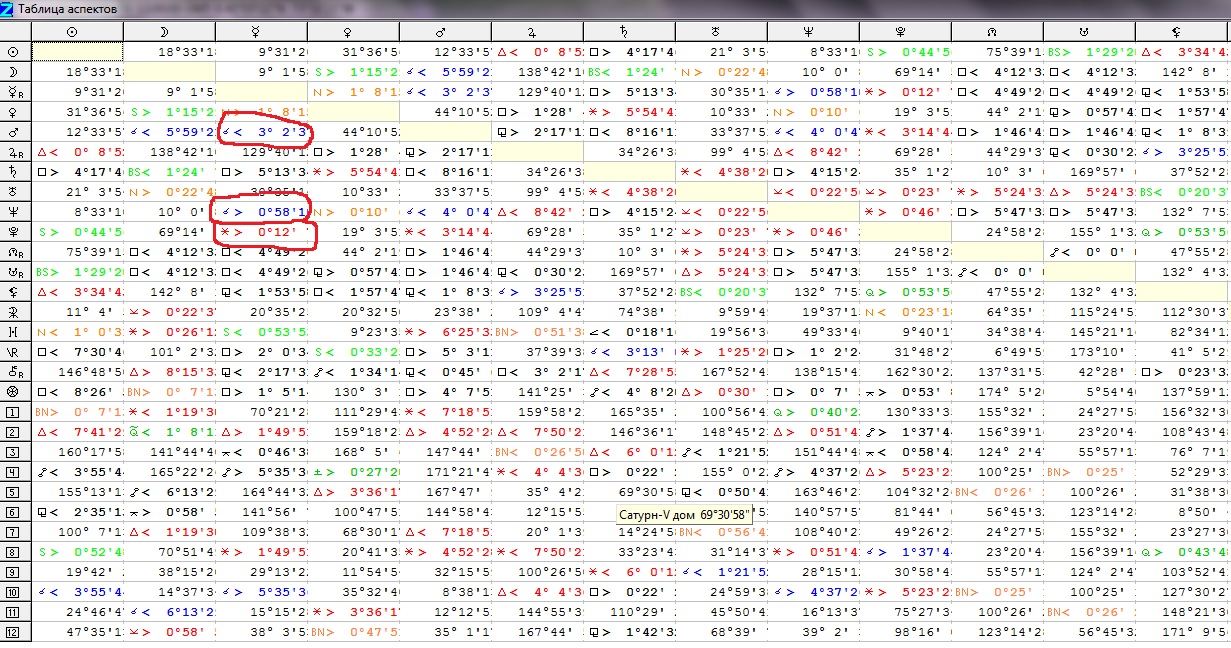
Task: Select the house 12 row header
Action: click(x=15, y=631)
